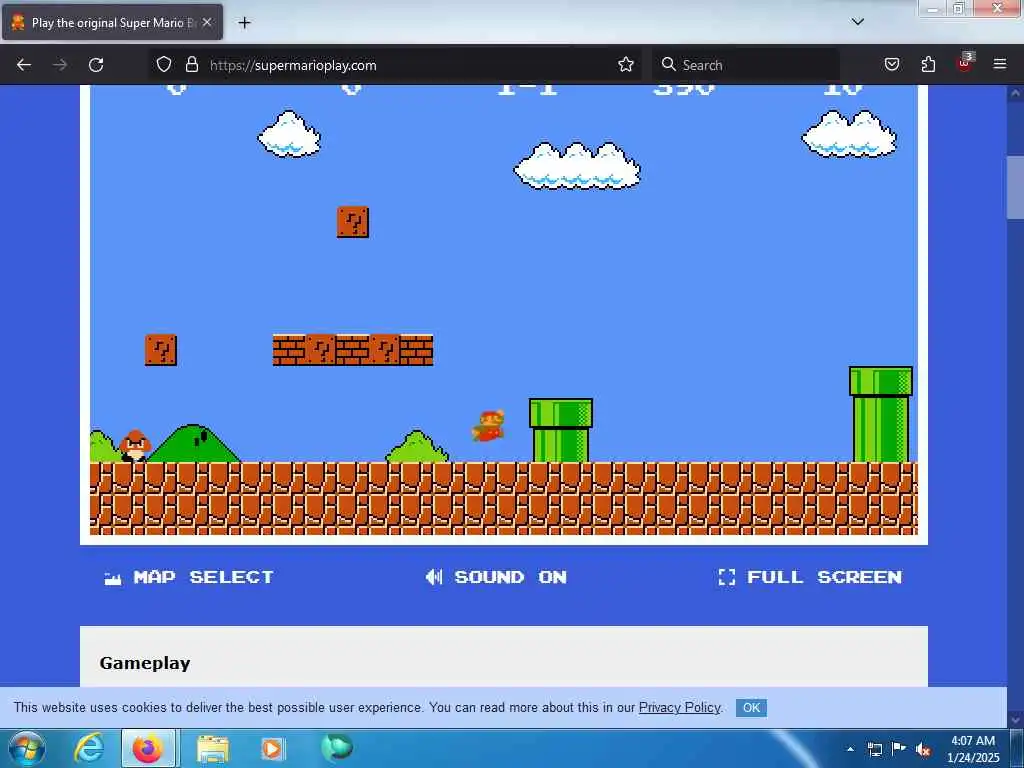Show hidden tray icons arrow
The height and width of the screenshot is (768, 1024).
pyautogui.click(x=850, y=749)
